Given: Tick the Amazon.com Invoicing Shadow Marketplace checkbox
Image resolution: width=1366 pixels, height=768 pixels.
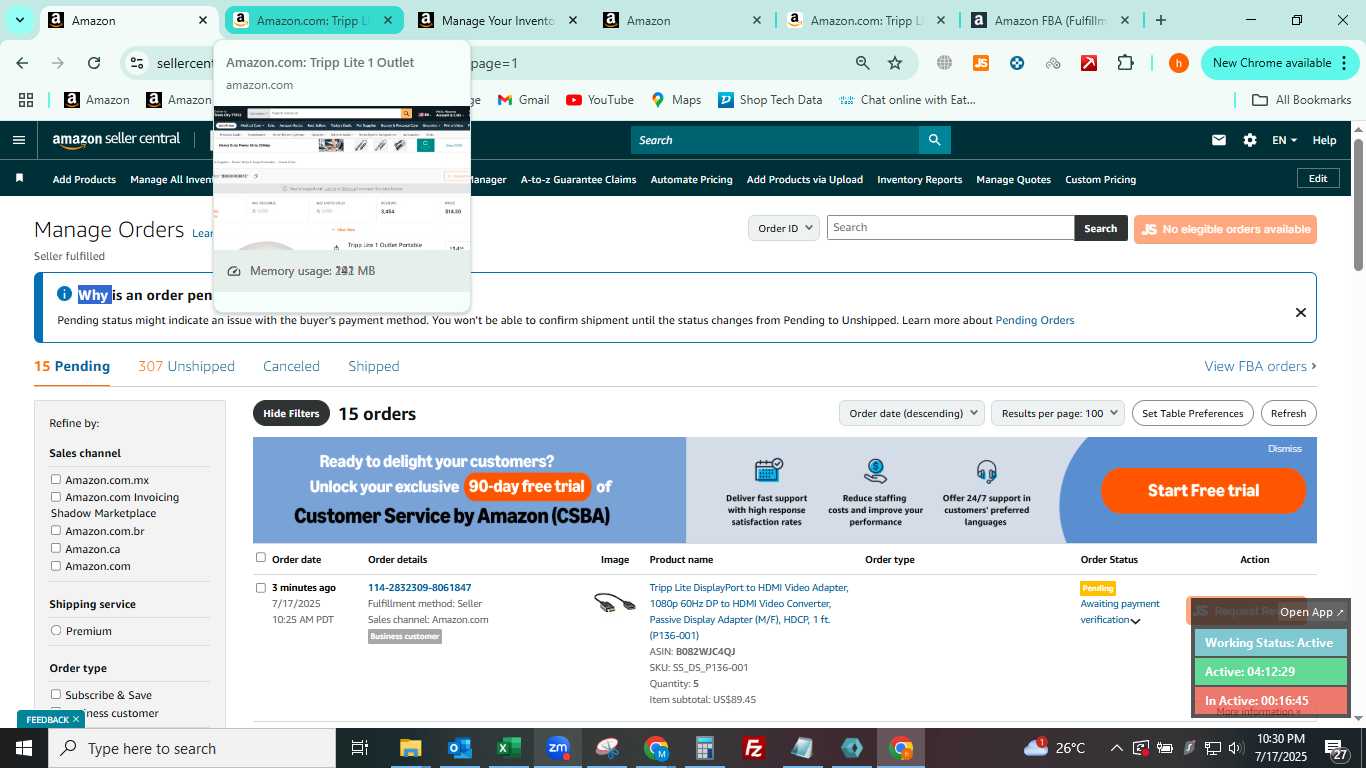Looking at the screenshot, I should click(x=56, y=497).
